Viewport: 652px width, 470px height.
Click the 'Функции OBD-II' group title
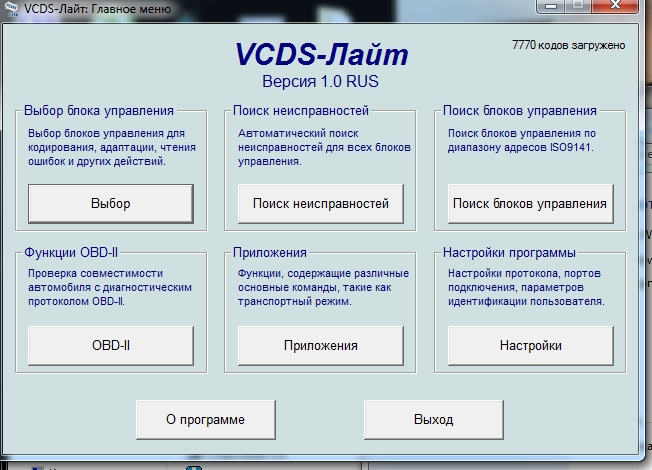click(x=71, y=252)
